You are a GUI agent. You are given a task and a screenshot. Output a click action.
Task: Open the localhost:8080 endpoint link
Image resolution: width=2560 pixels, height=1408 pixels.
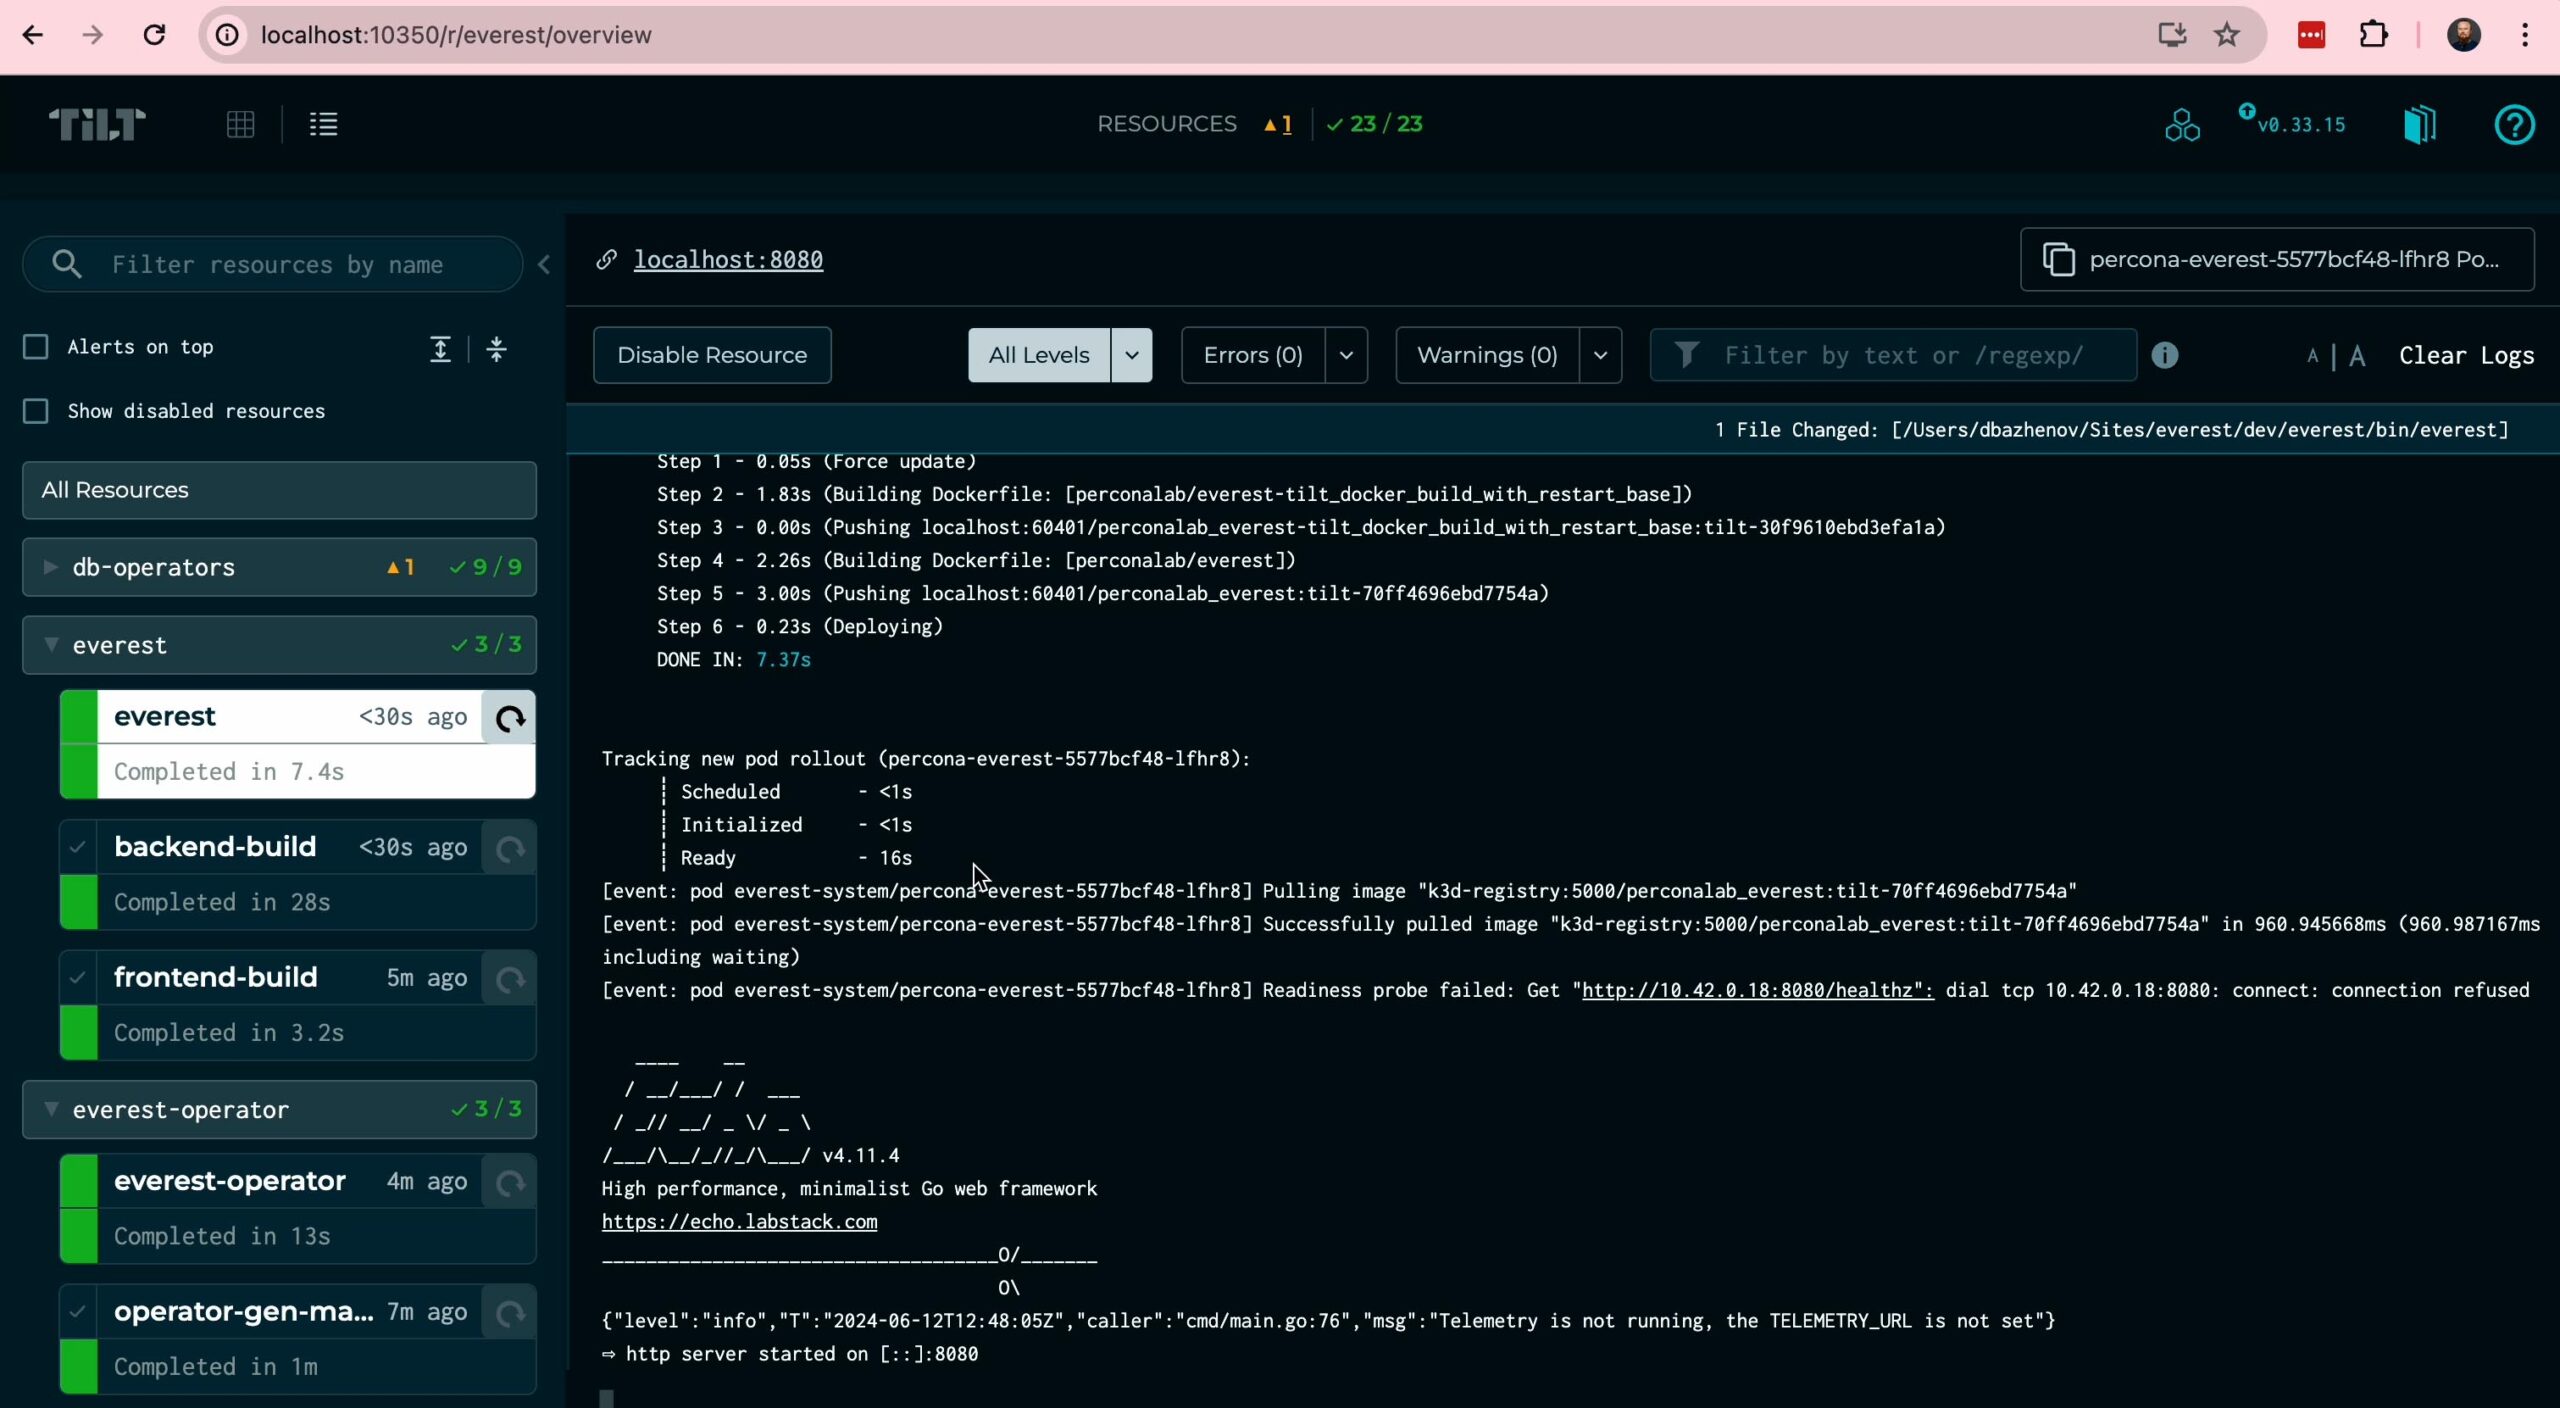point(728,260)
